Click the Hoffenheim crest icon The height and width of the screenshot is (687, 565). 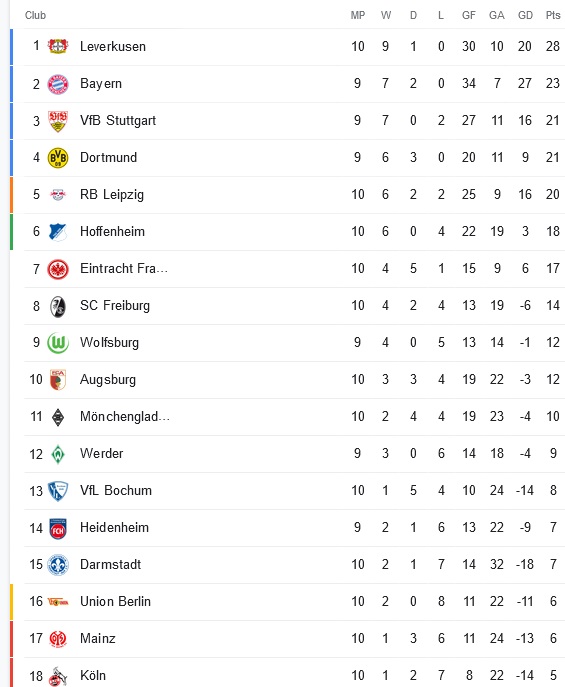[x=58, y=232]
